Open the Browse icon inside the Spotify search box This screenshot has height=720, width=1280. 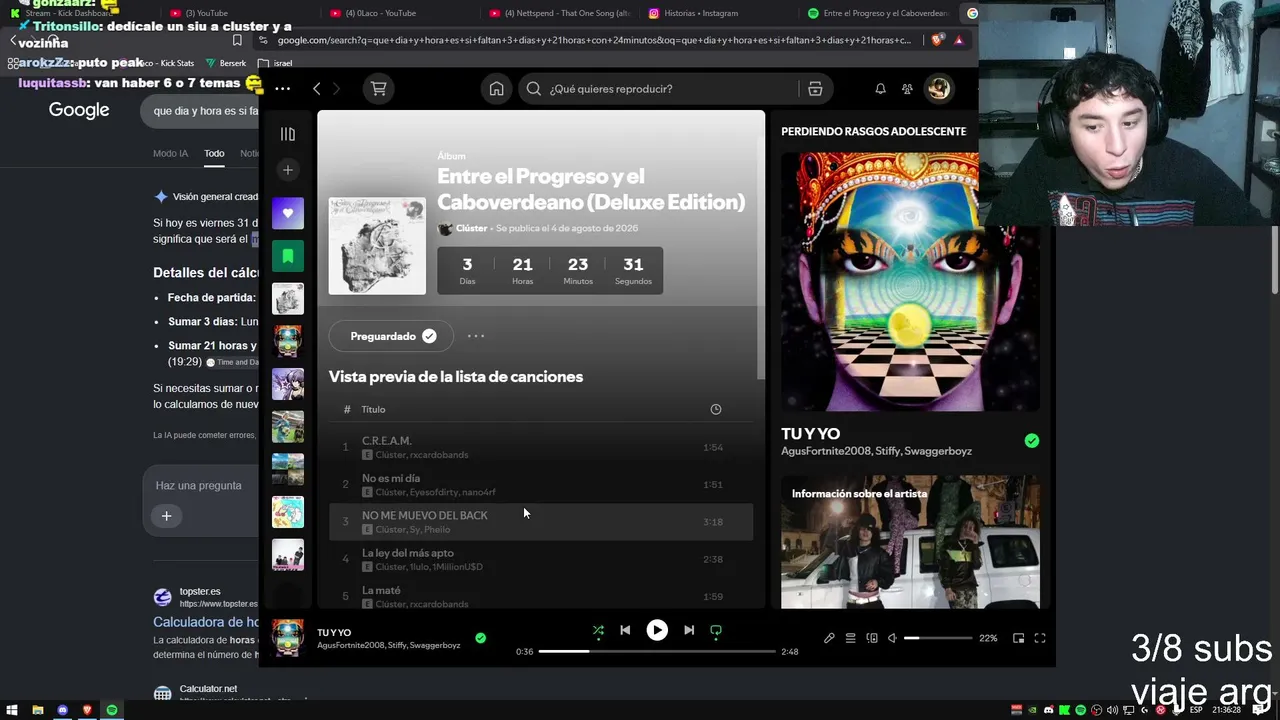pyautogui.click(x=815, y=89)
